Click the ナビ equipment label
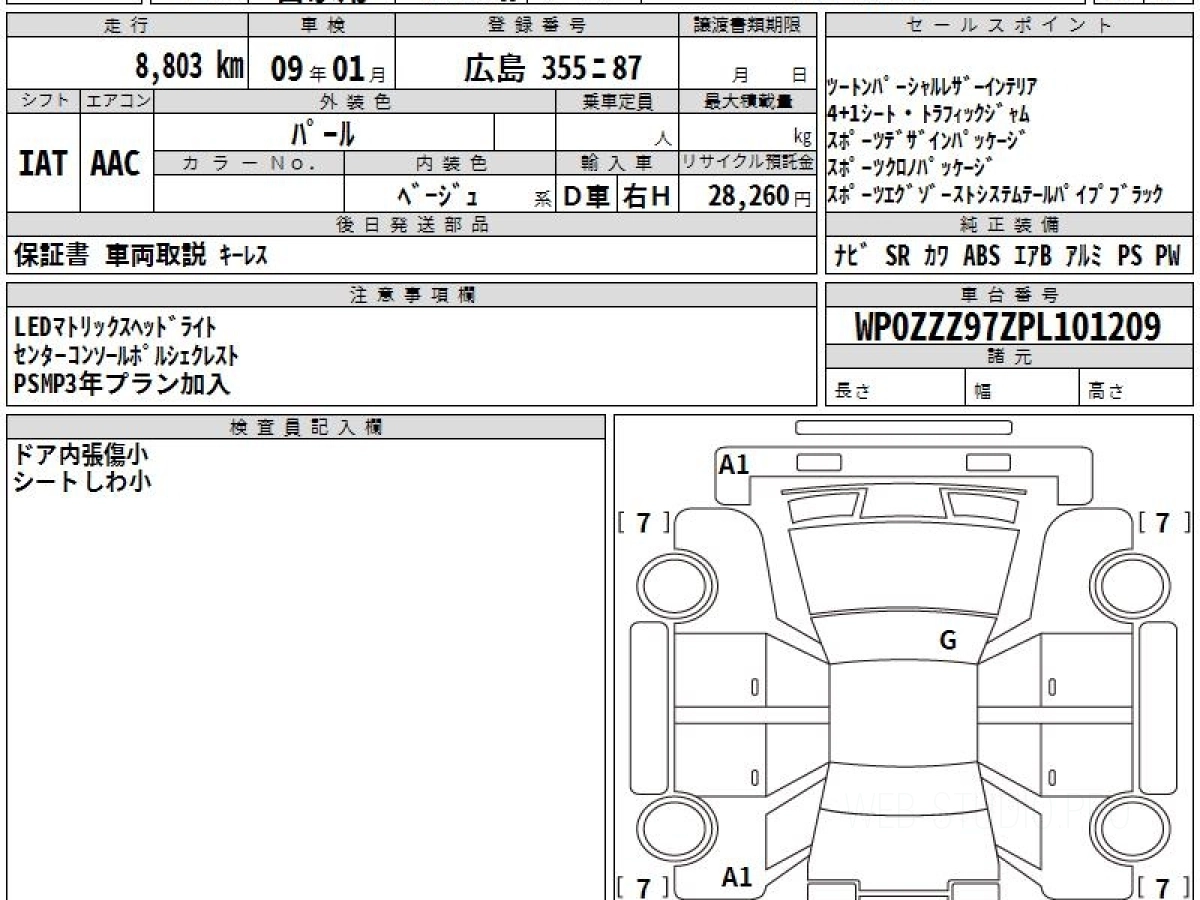This screenshot has width=1200, height=900. click(x=850, y=256)
